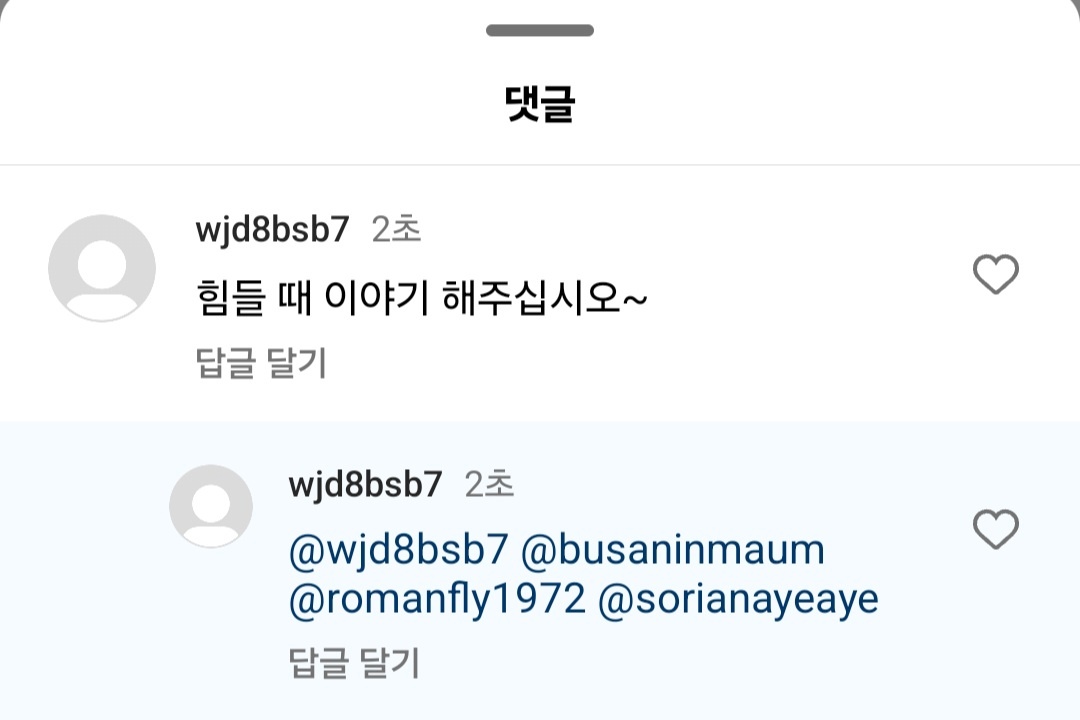Screen dimensions: 1080x720
Task: Open the @sorianayeaye mention link
Action: (x=738, y=598)
